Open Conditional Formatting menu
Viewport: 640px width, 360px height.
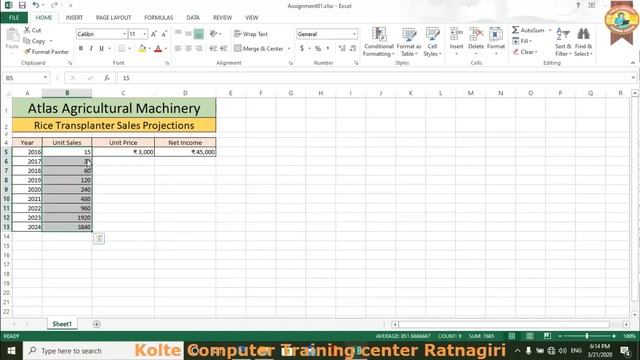[x=379, y=42]
